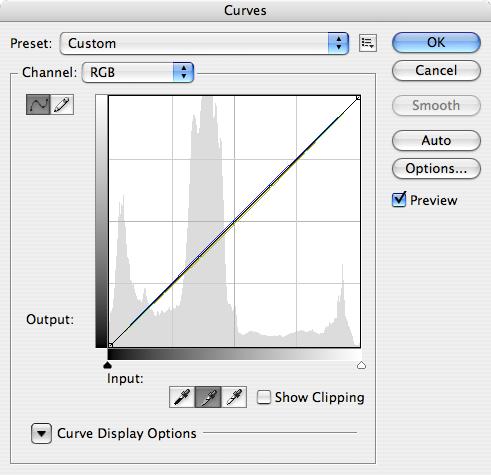Pick the black point eyedropper
Screen dimensions: 491x475
[x=182, y=397]
